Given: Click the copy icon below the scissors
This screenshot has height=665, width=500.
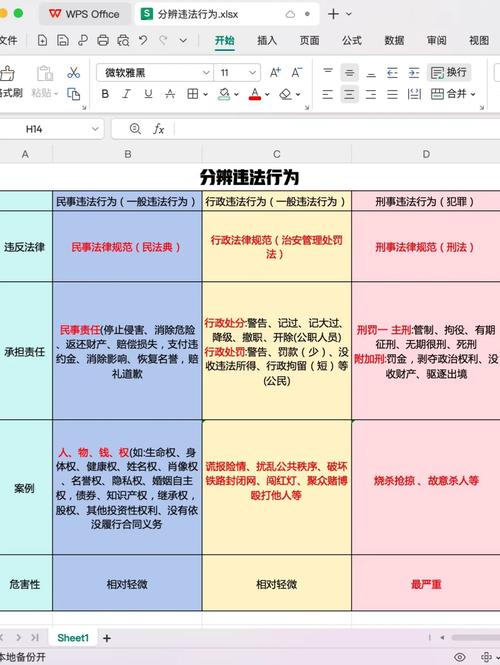Looking at the screenshot, I should tap(73, 94).
